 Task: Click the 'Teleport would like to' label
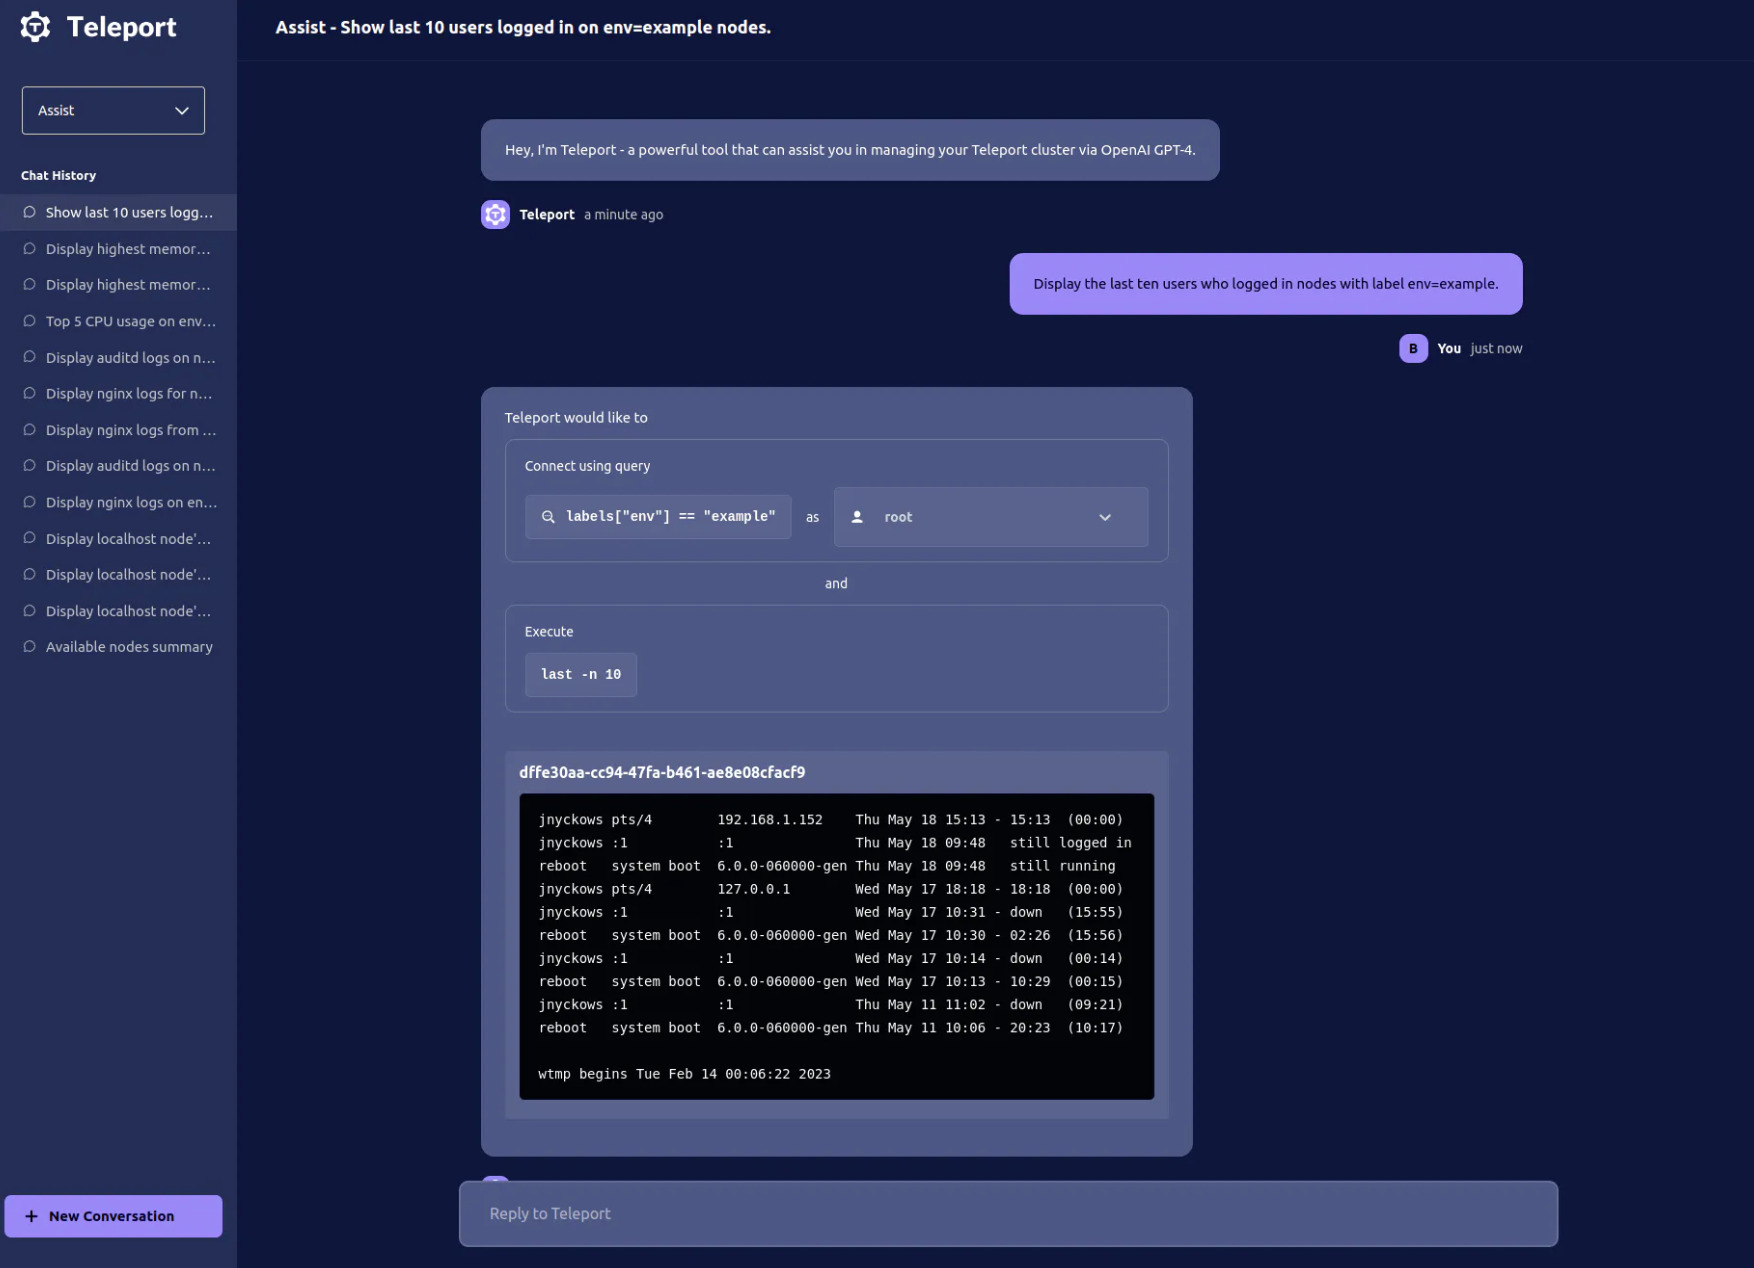tap(576, 418)
